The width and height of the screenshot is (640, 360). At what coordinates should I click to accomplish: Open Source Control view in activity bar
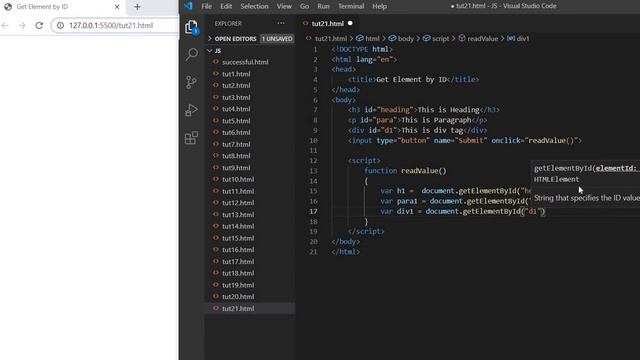click(191, 82)
